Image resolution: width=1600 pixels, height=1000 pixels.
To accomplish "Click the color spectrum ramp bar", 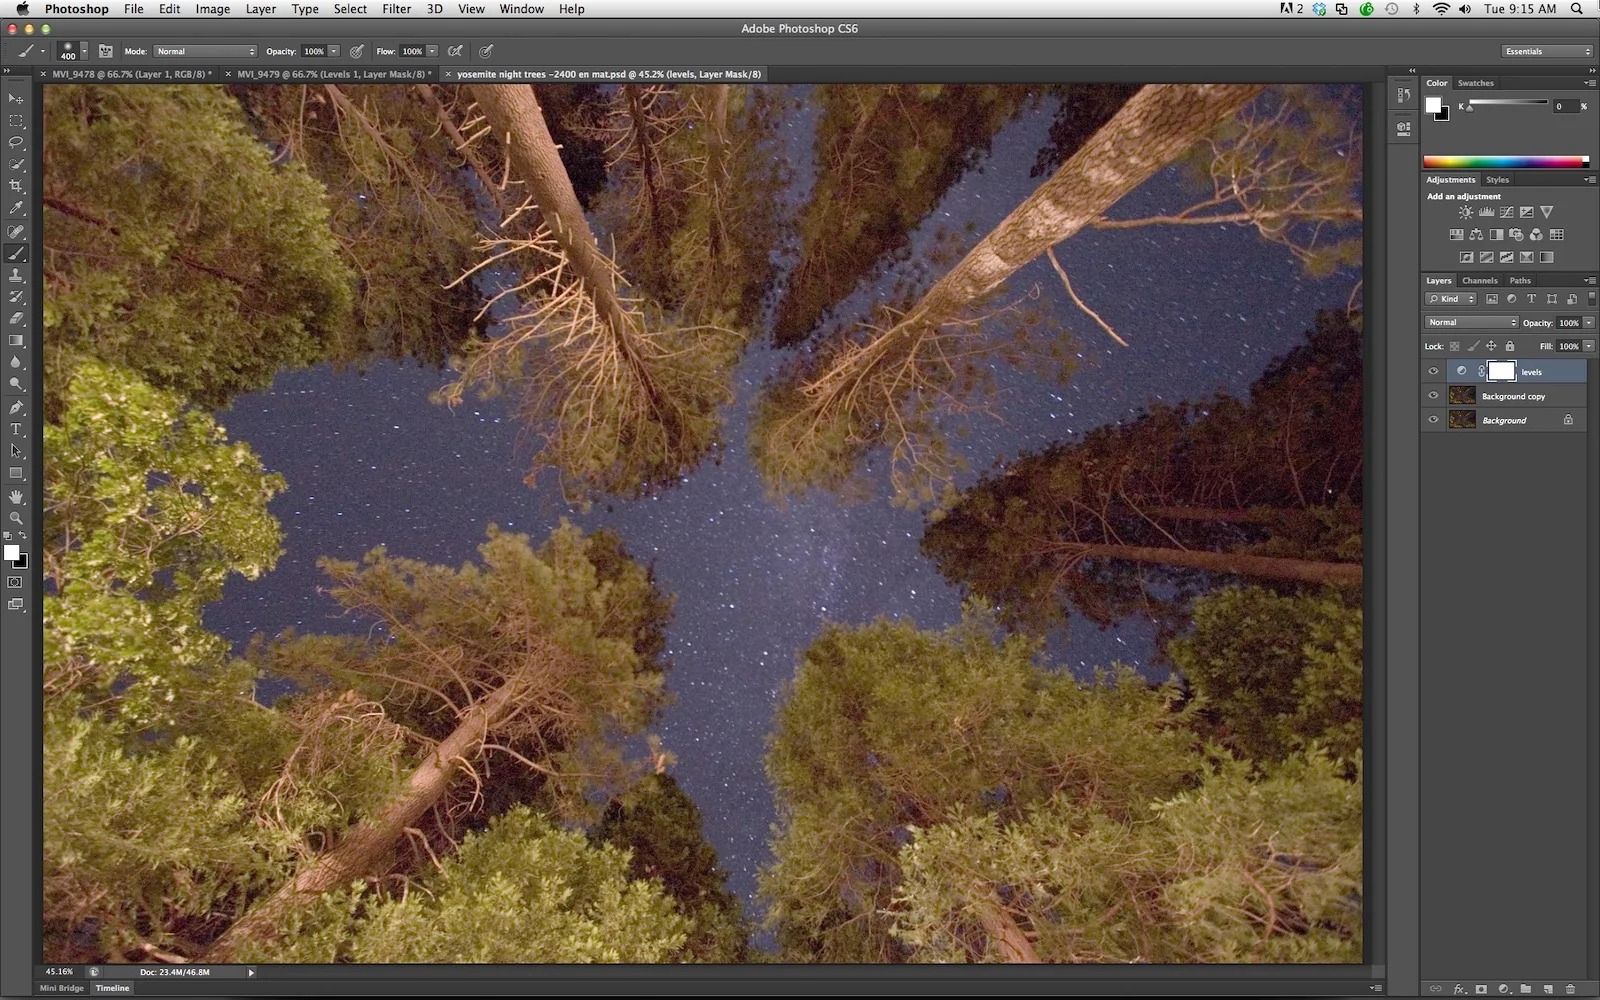I will click(1504, 162).
